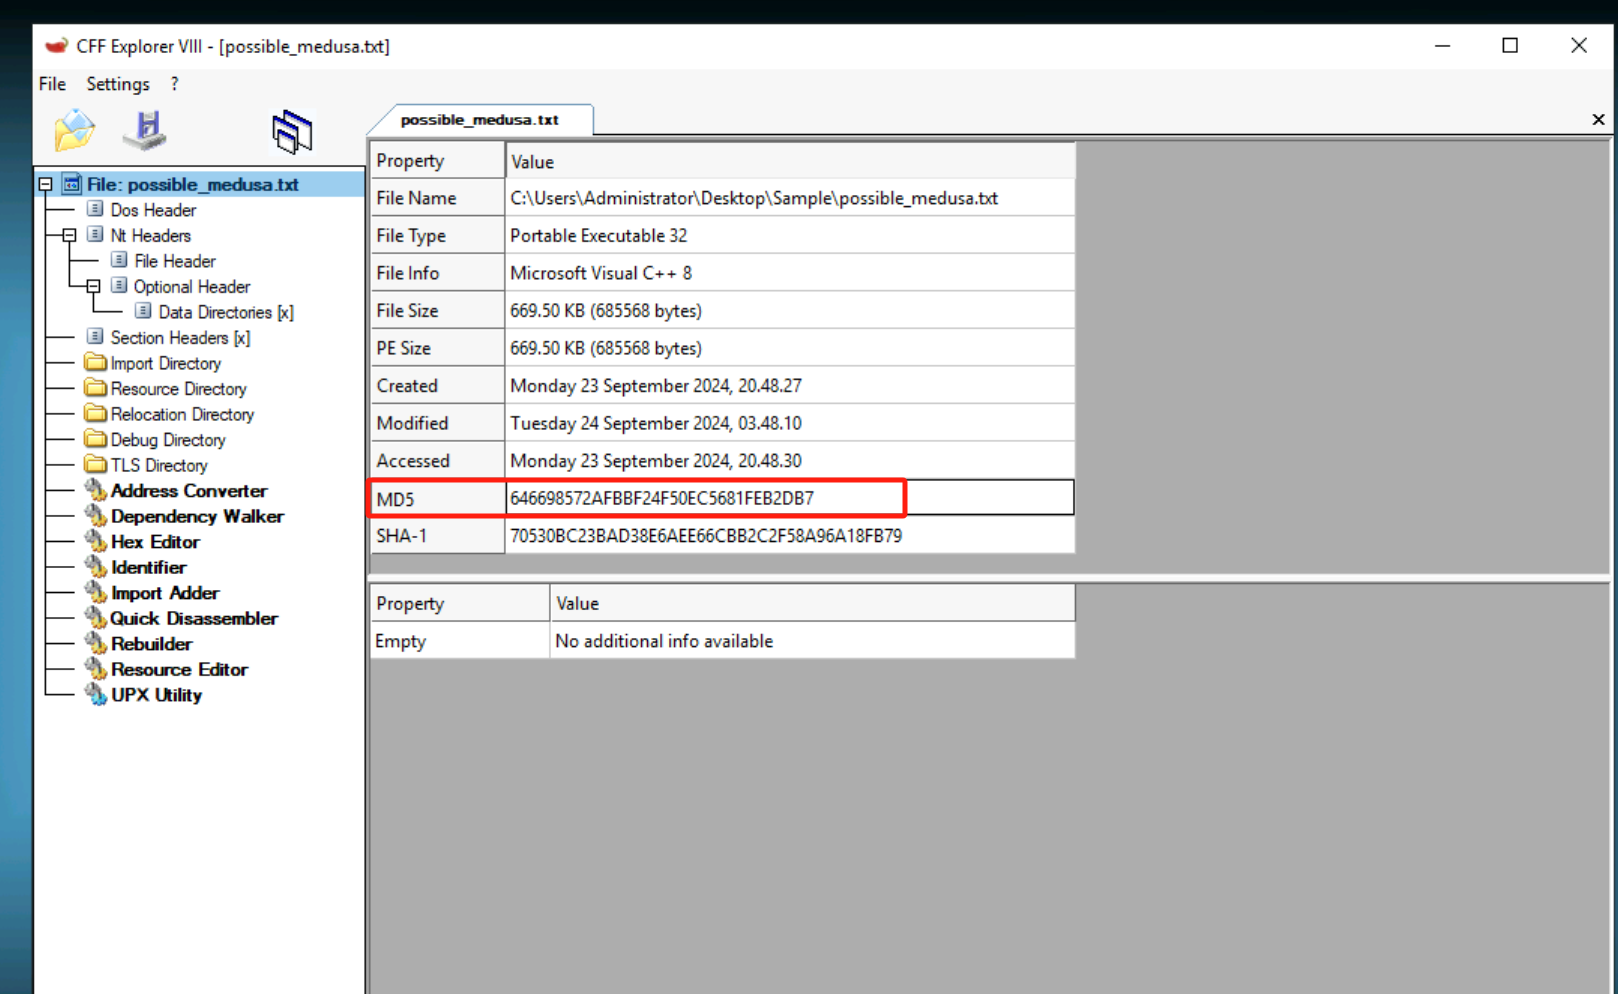Click the MD5 property label
The height and width of the screenshot is (994, 1618).
pyautogui.click(x=395, y=499)
